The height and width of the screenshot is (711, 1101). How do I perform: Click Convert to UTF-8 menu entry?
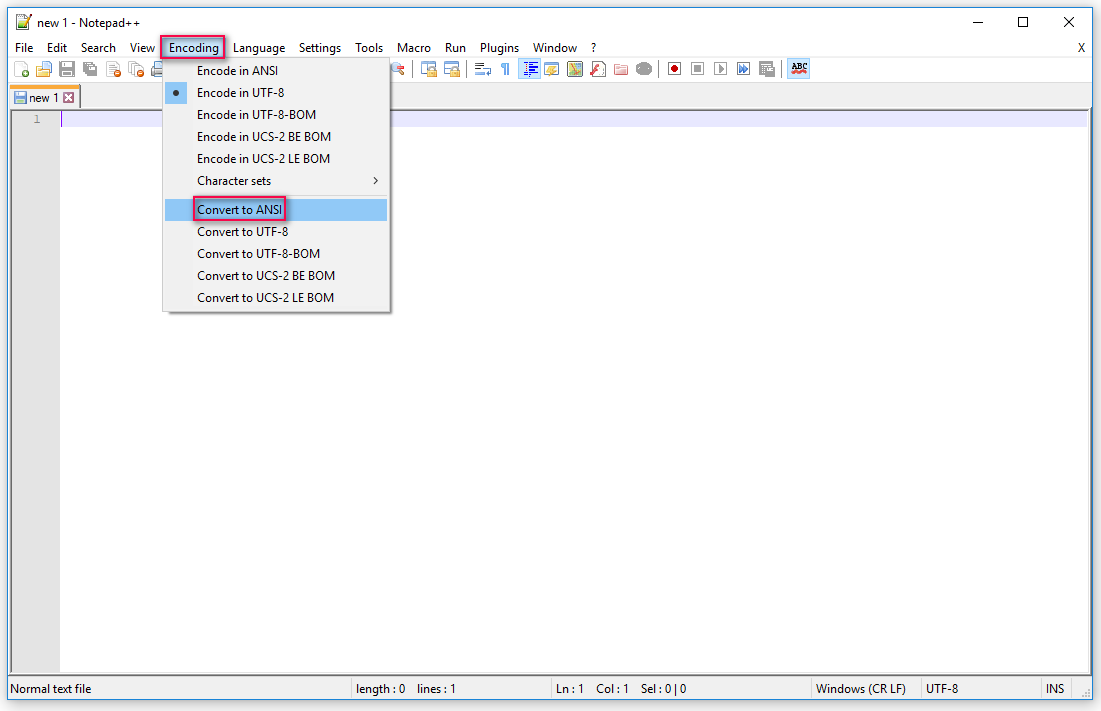tap(275, 232)
